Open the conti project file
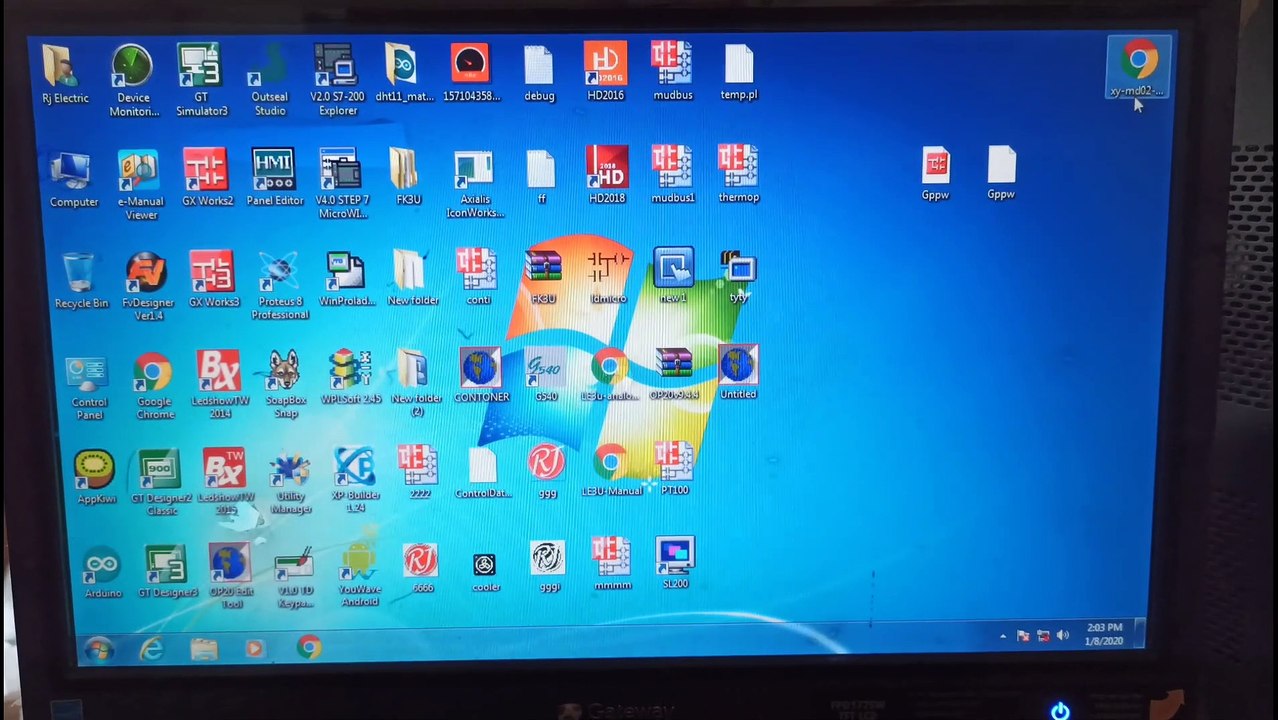The height and width of the screenshot is (720, 1278). 477,276
